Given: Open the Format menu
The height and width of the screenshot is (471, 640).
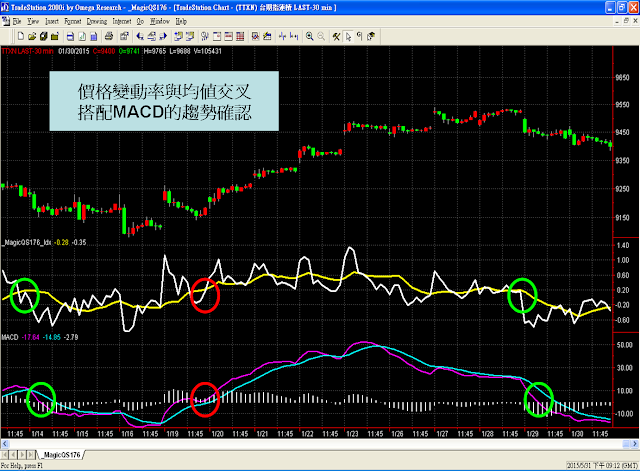Looking at the screenshot, I should 73,21.
